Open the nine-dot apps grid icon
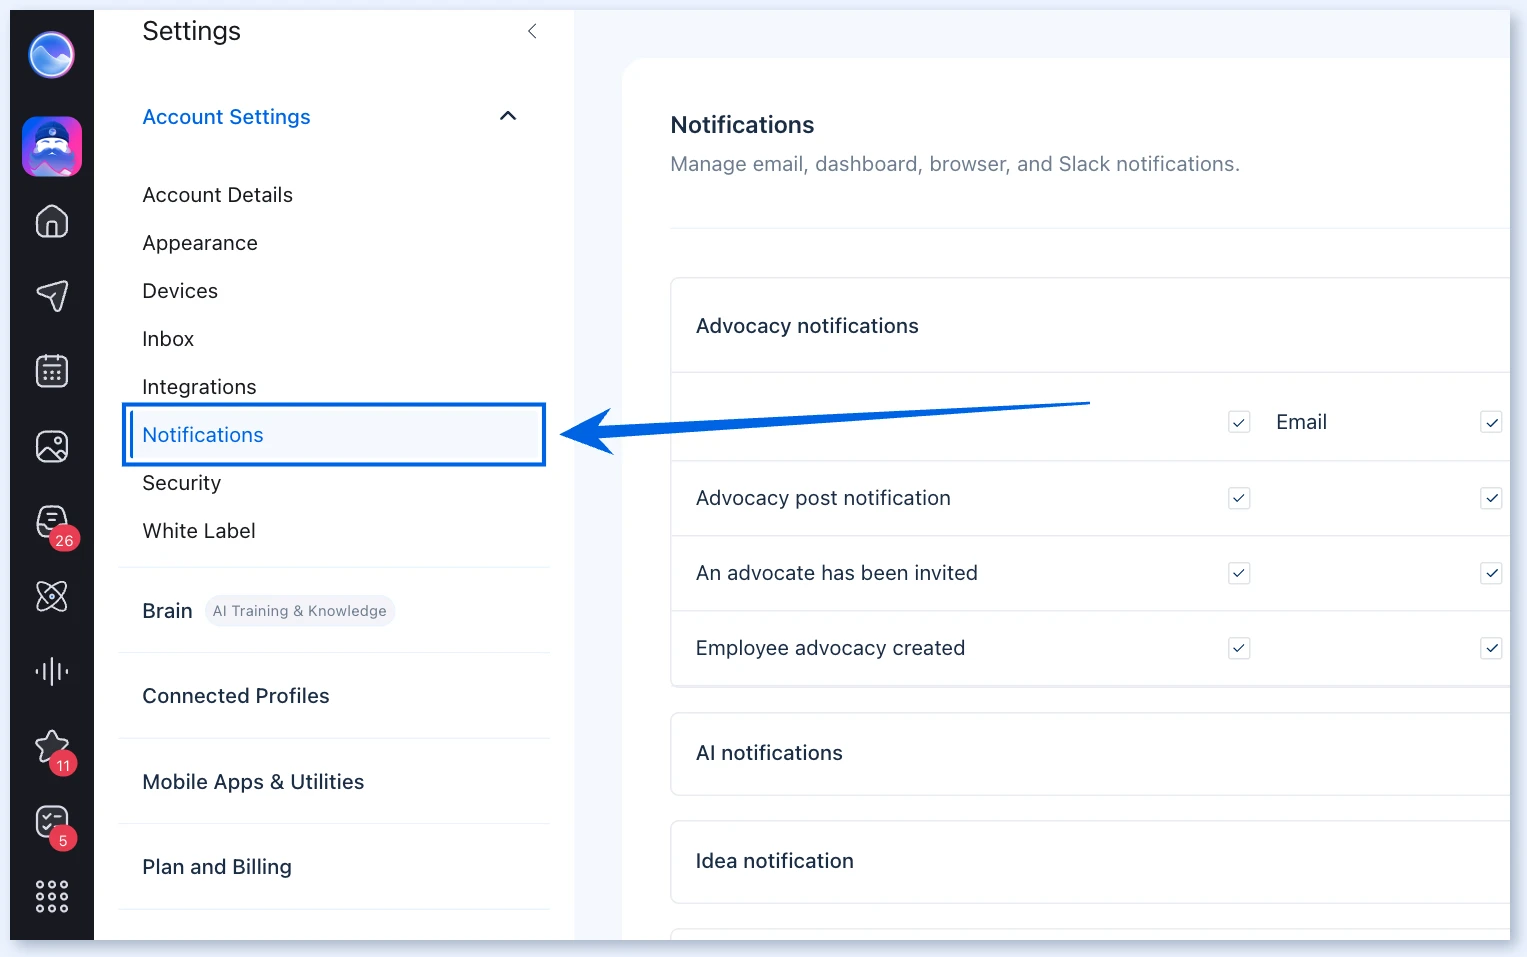The height and width of the screenshot is (957, 1527). pyautogui.click(x=52, y=896)
